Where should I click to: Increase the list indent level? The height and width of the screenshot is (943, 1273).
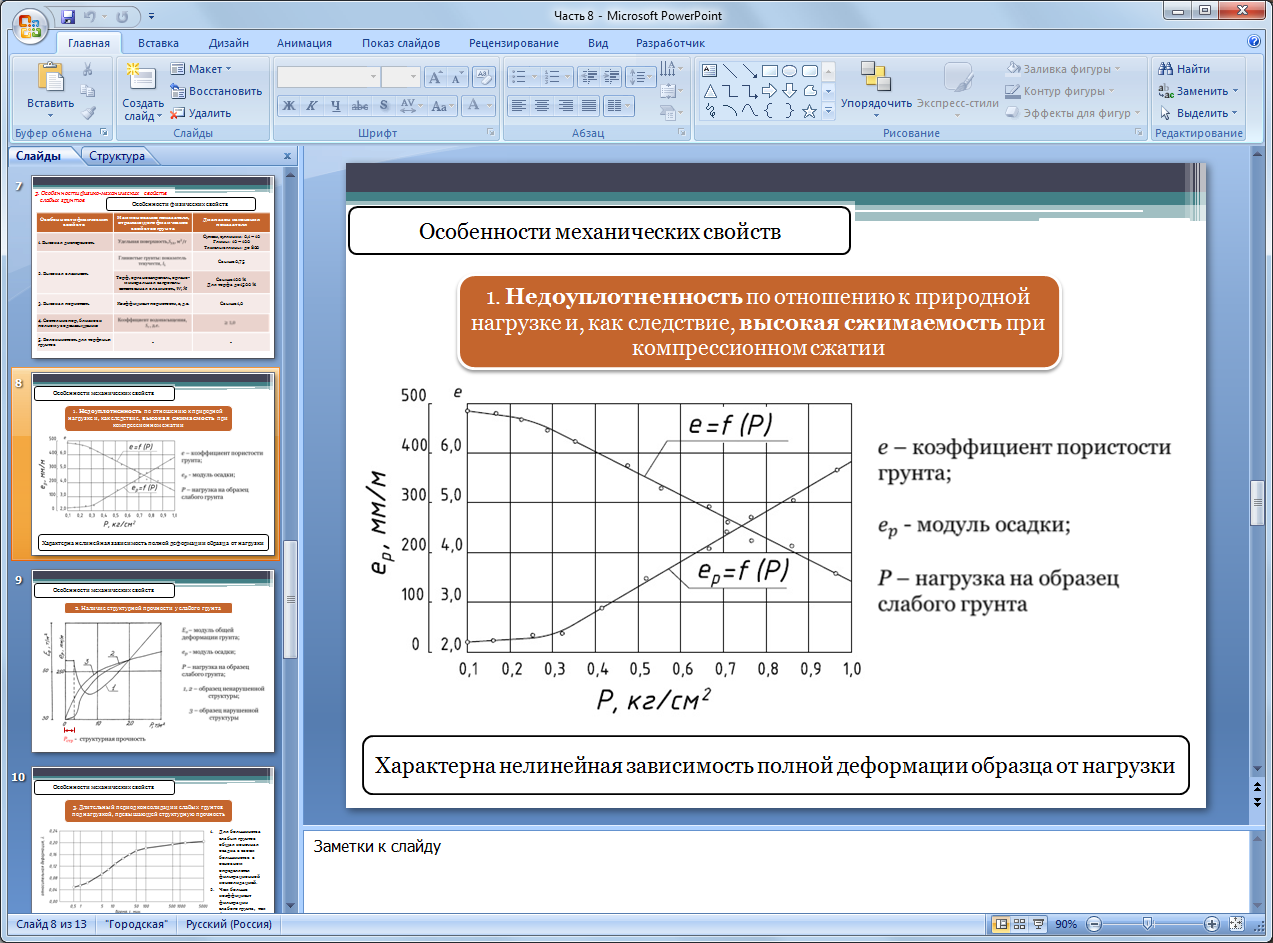click(609, 77)
